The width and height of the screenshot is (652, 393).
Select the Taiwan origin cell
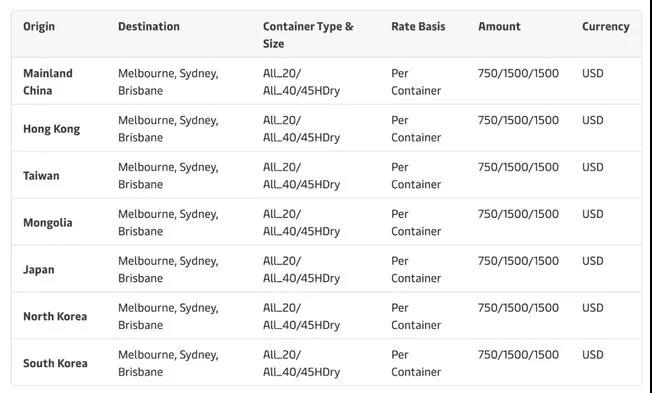point(41,176)
